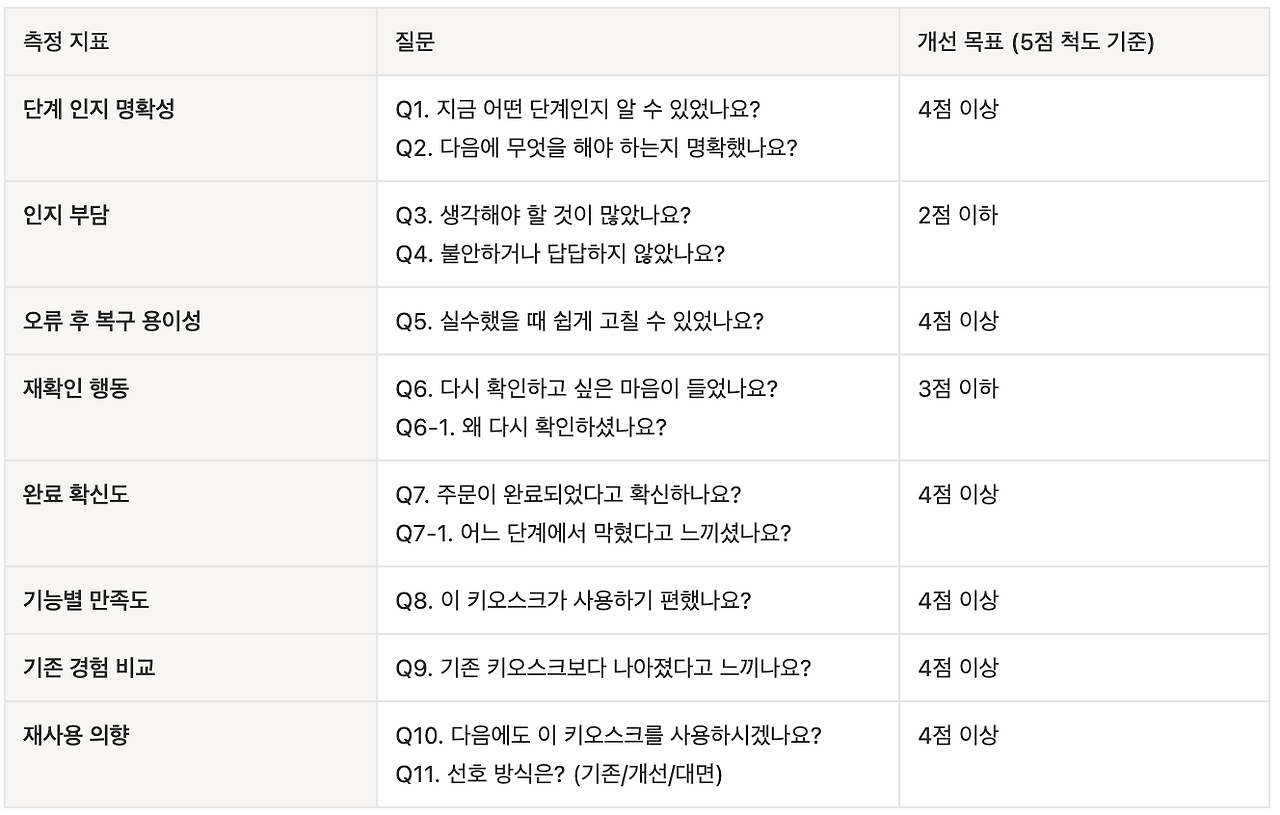Click the 질문 column header
This screenshot has height=815, width=1280.
pos(415,42)
